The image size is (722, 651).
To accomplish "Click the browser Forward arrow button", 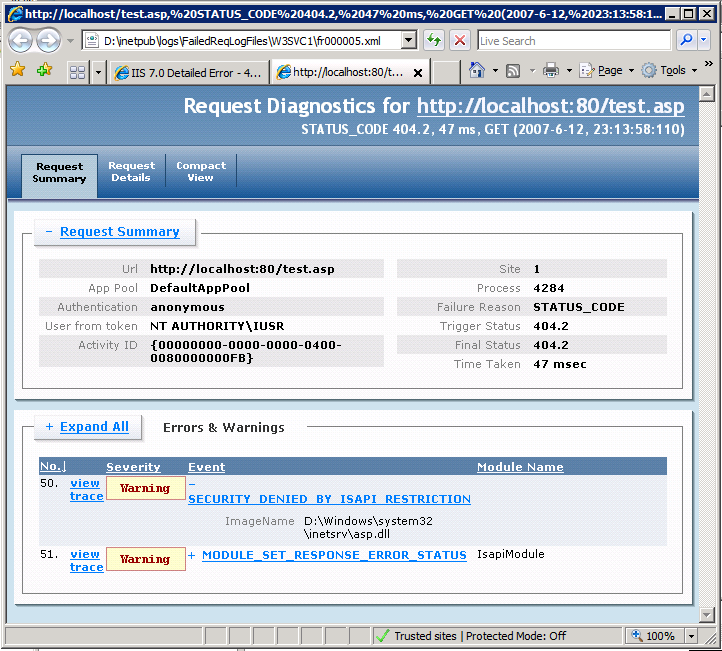I will pos(48,41).
